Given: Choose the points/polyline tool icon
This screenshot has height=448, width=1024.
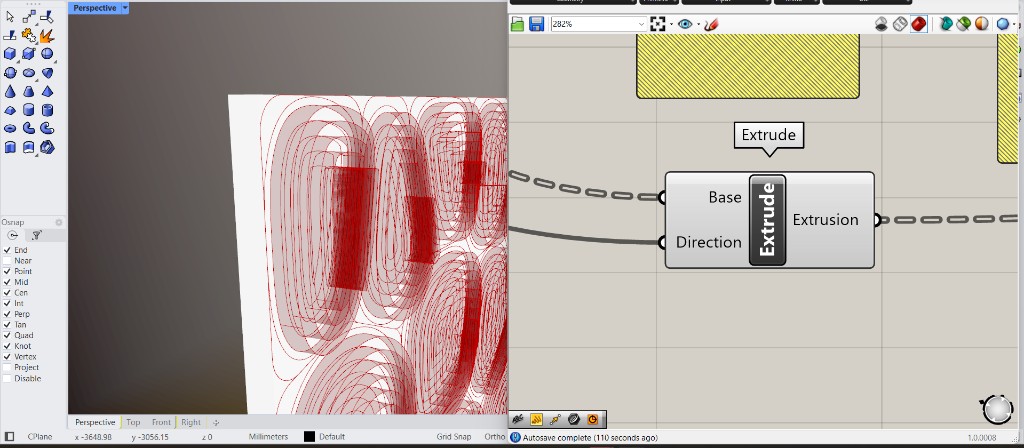Looking at the screenshot, I should (x=28, y=17).
